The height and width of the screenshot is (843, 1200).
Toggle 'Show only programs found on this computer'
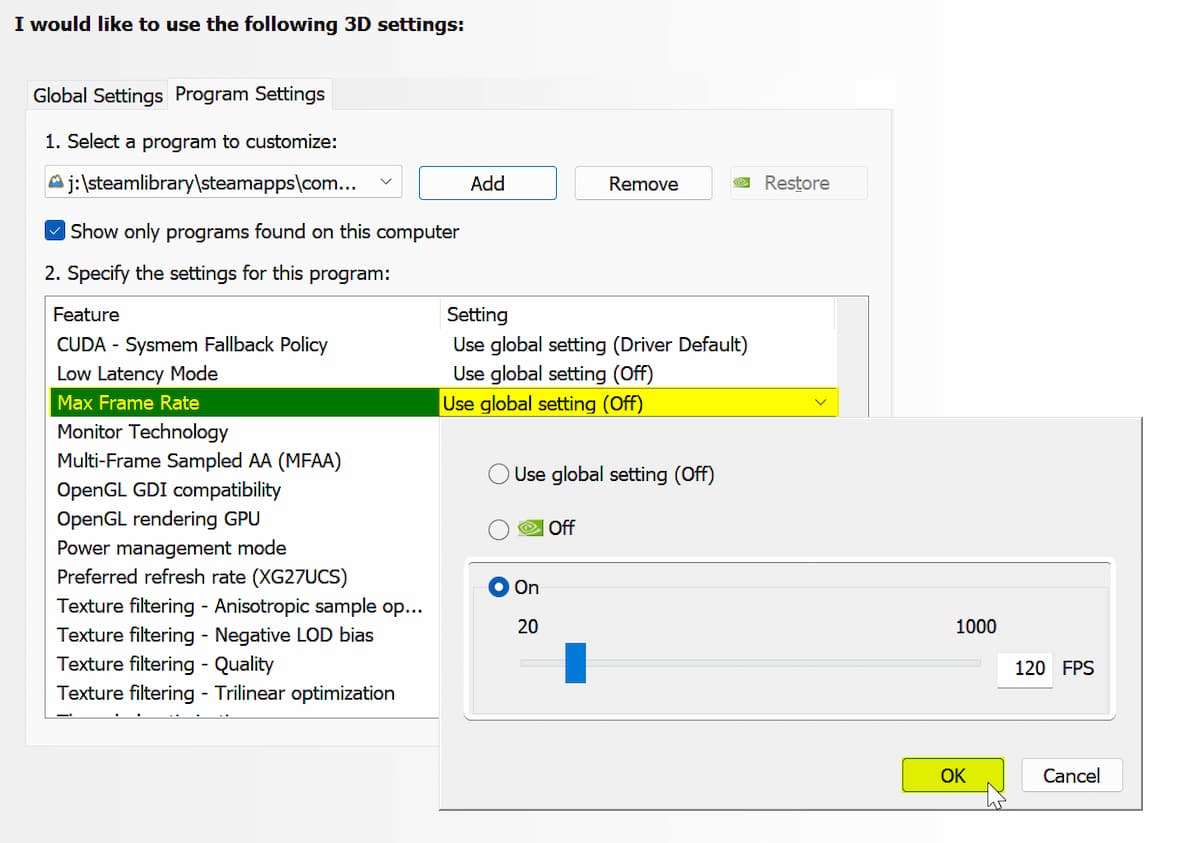(x=55, y=231)
